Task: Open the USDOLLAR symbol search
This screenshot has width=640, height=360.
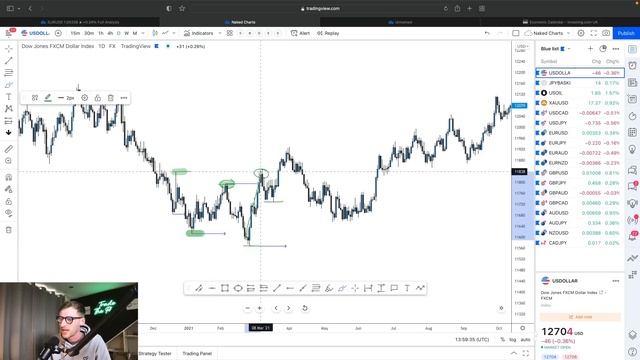Action: [x=36, y=33]
